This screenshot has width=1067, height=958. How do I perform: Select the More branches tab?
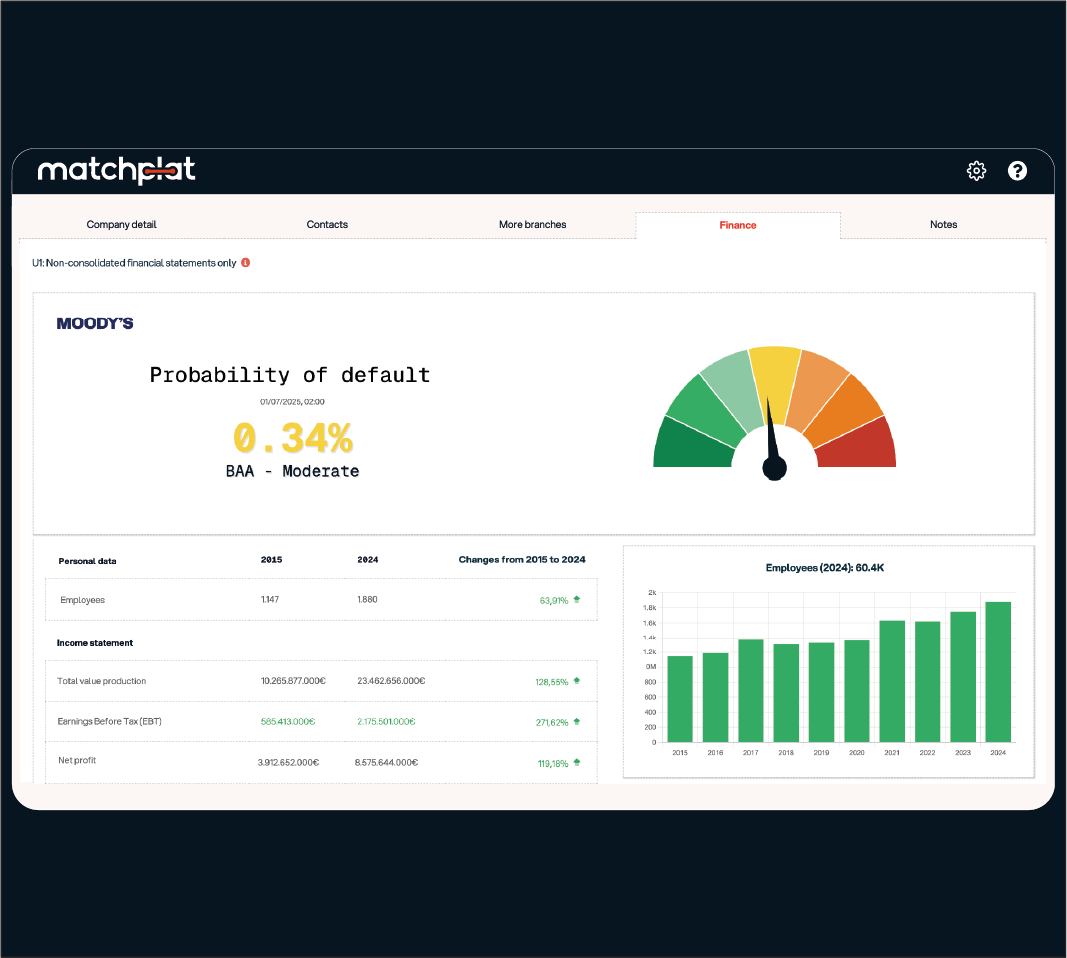pyautogui.click(x=532, y=225)
